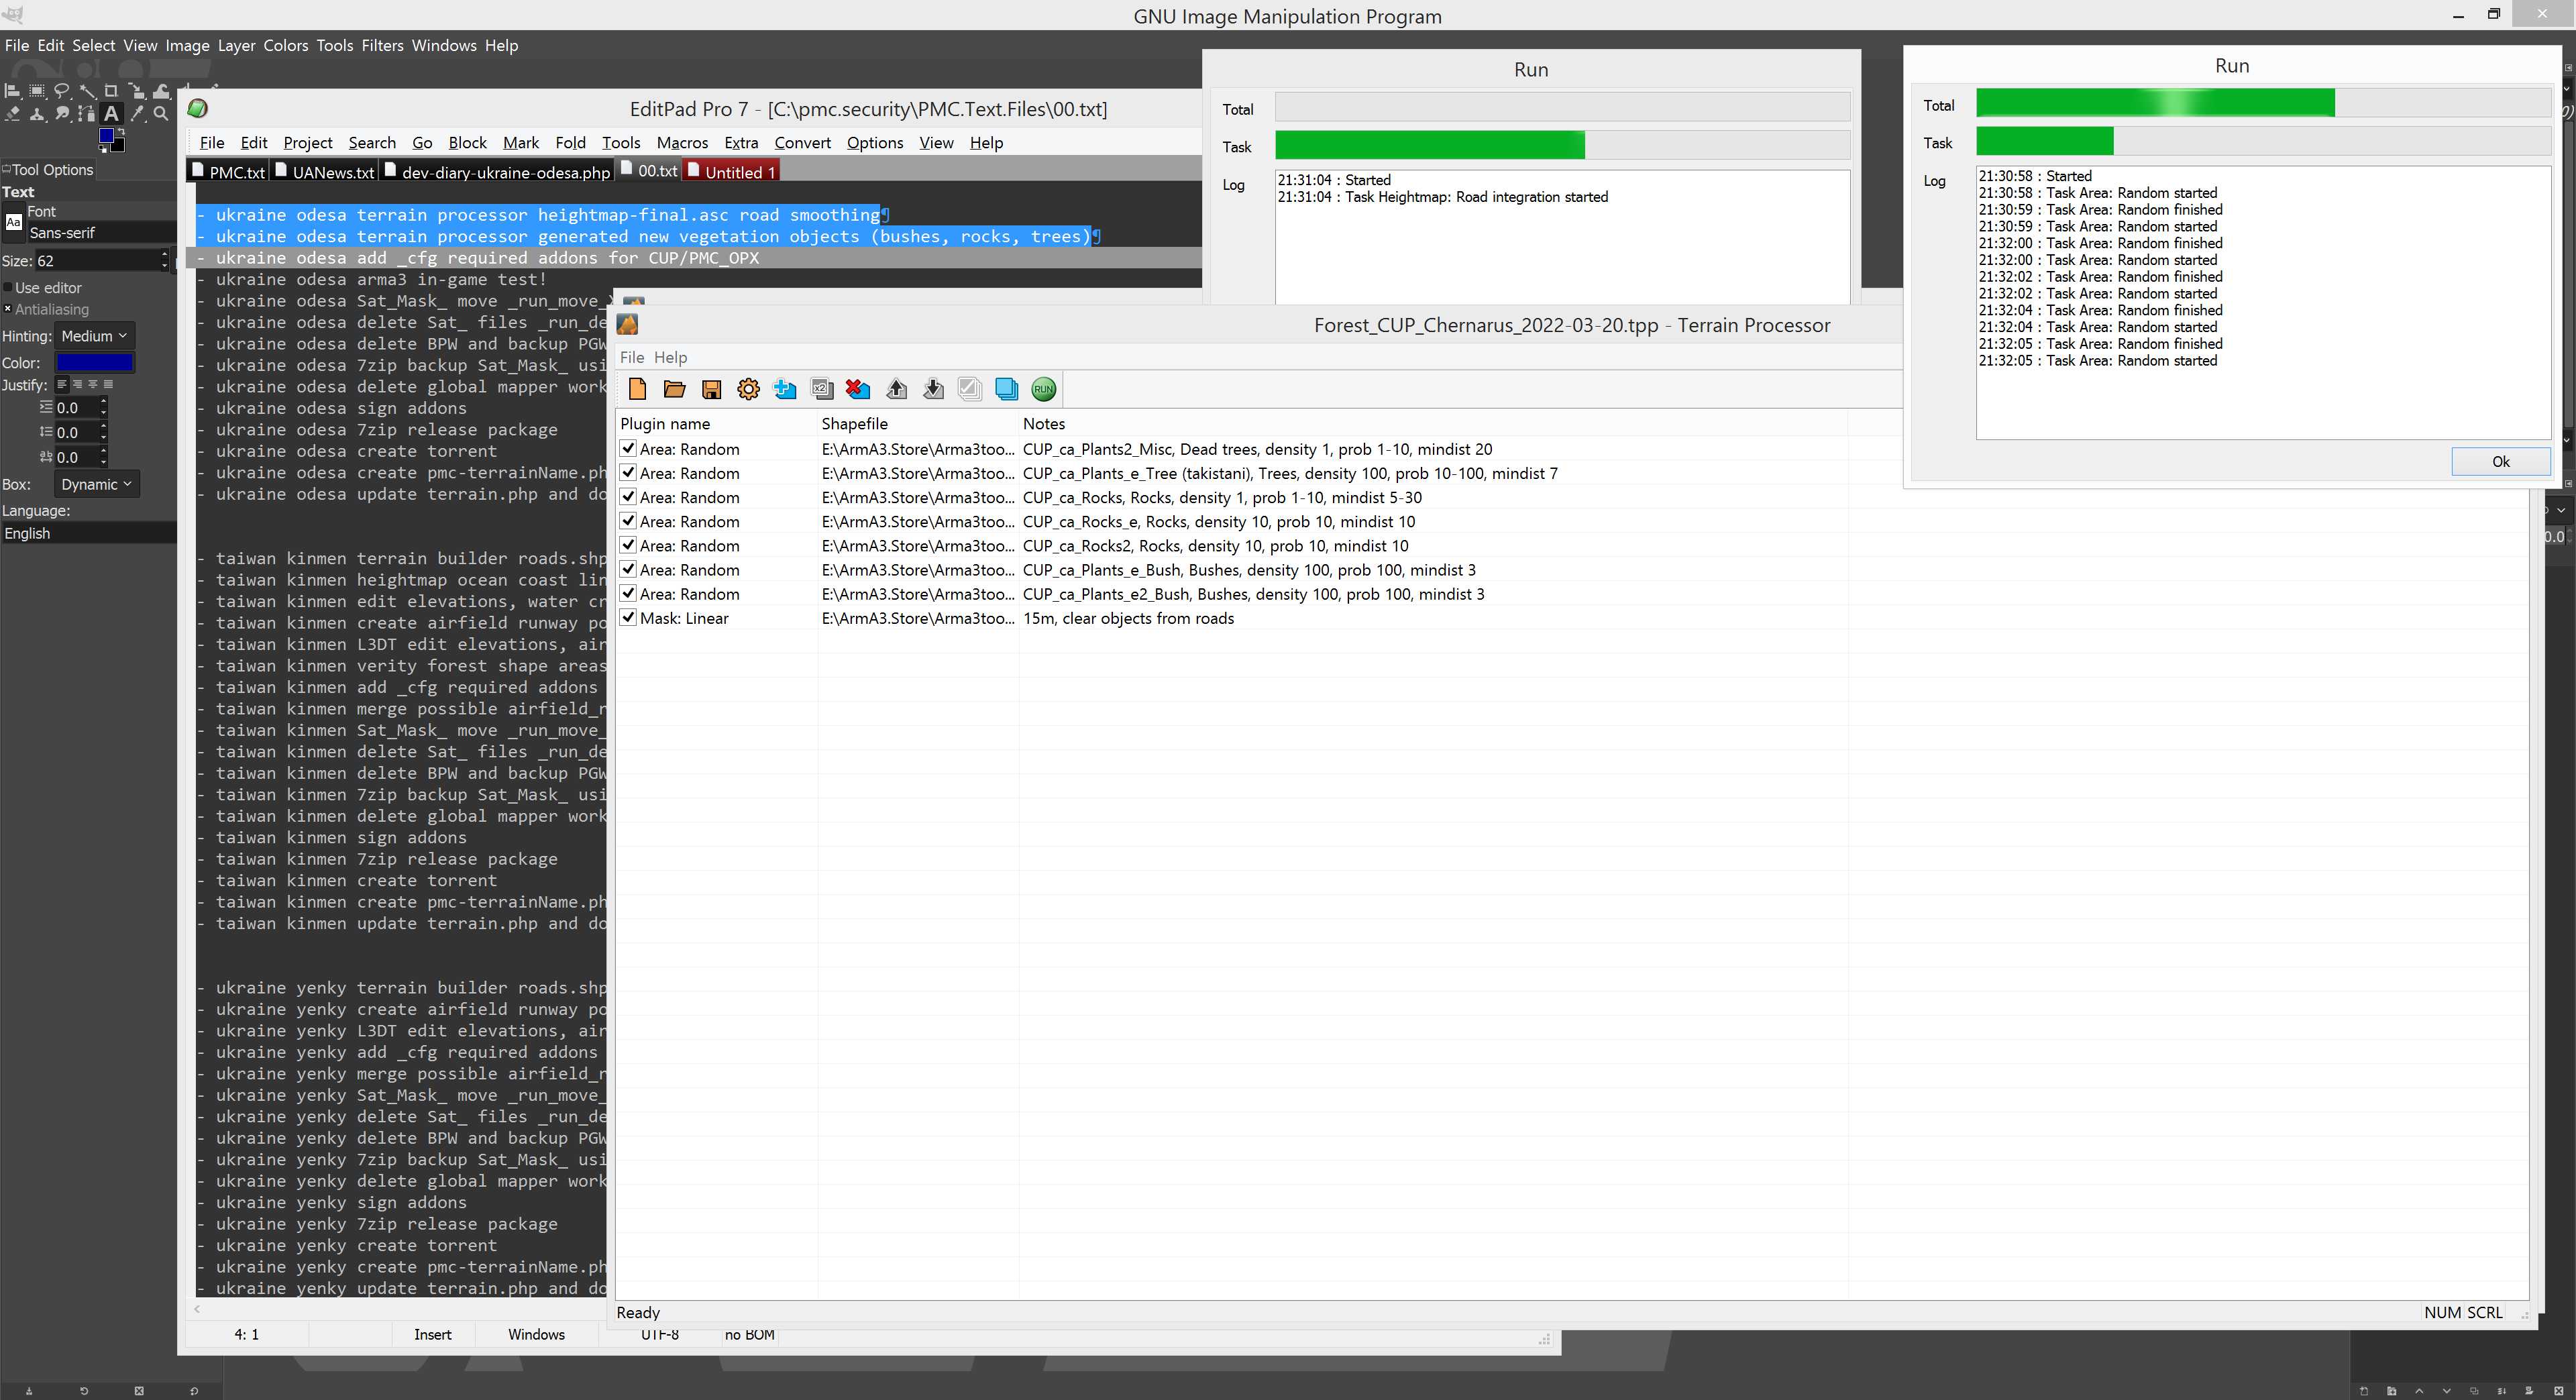Uncheck the Mask: Linear task checkbox

click(x=628, y=617)
